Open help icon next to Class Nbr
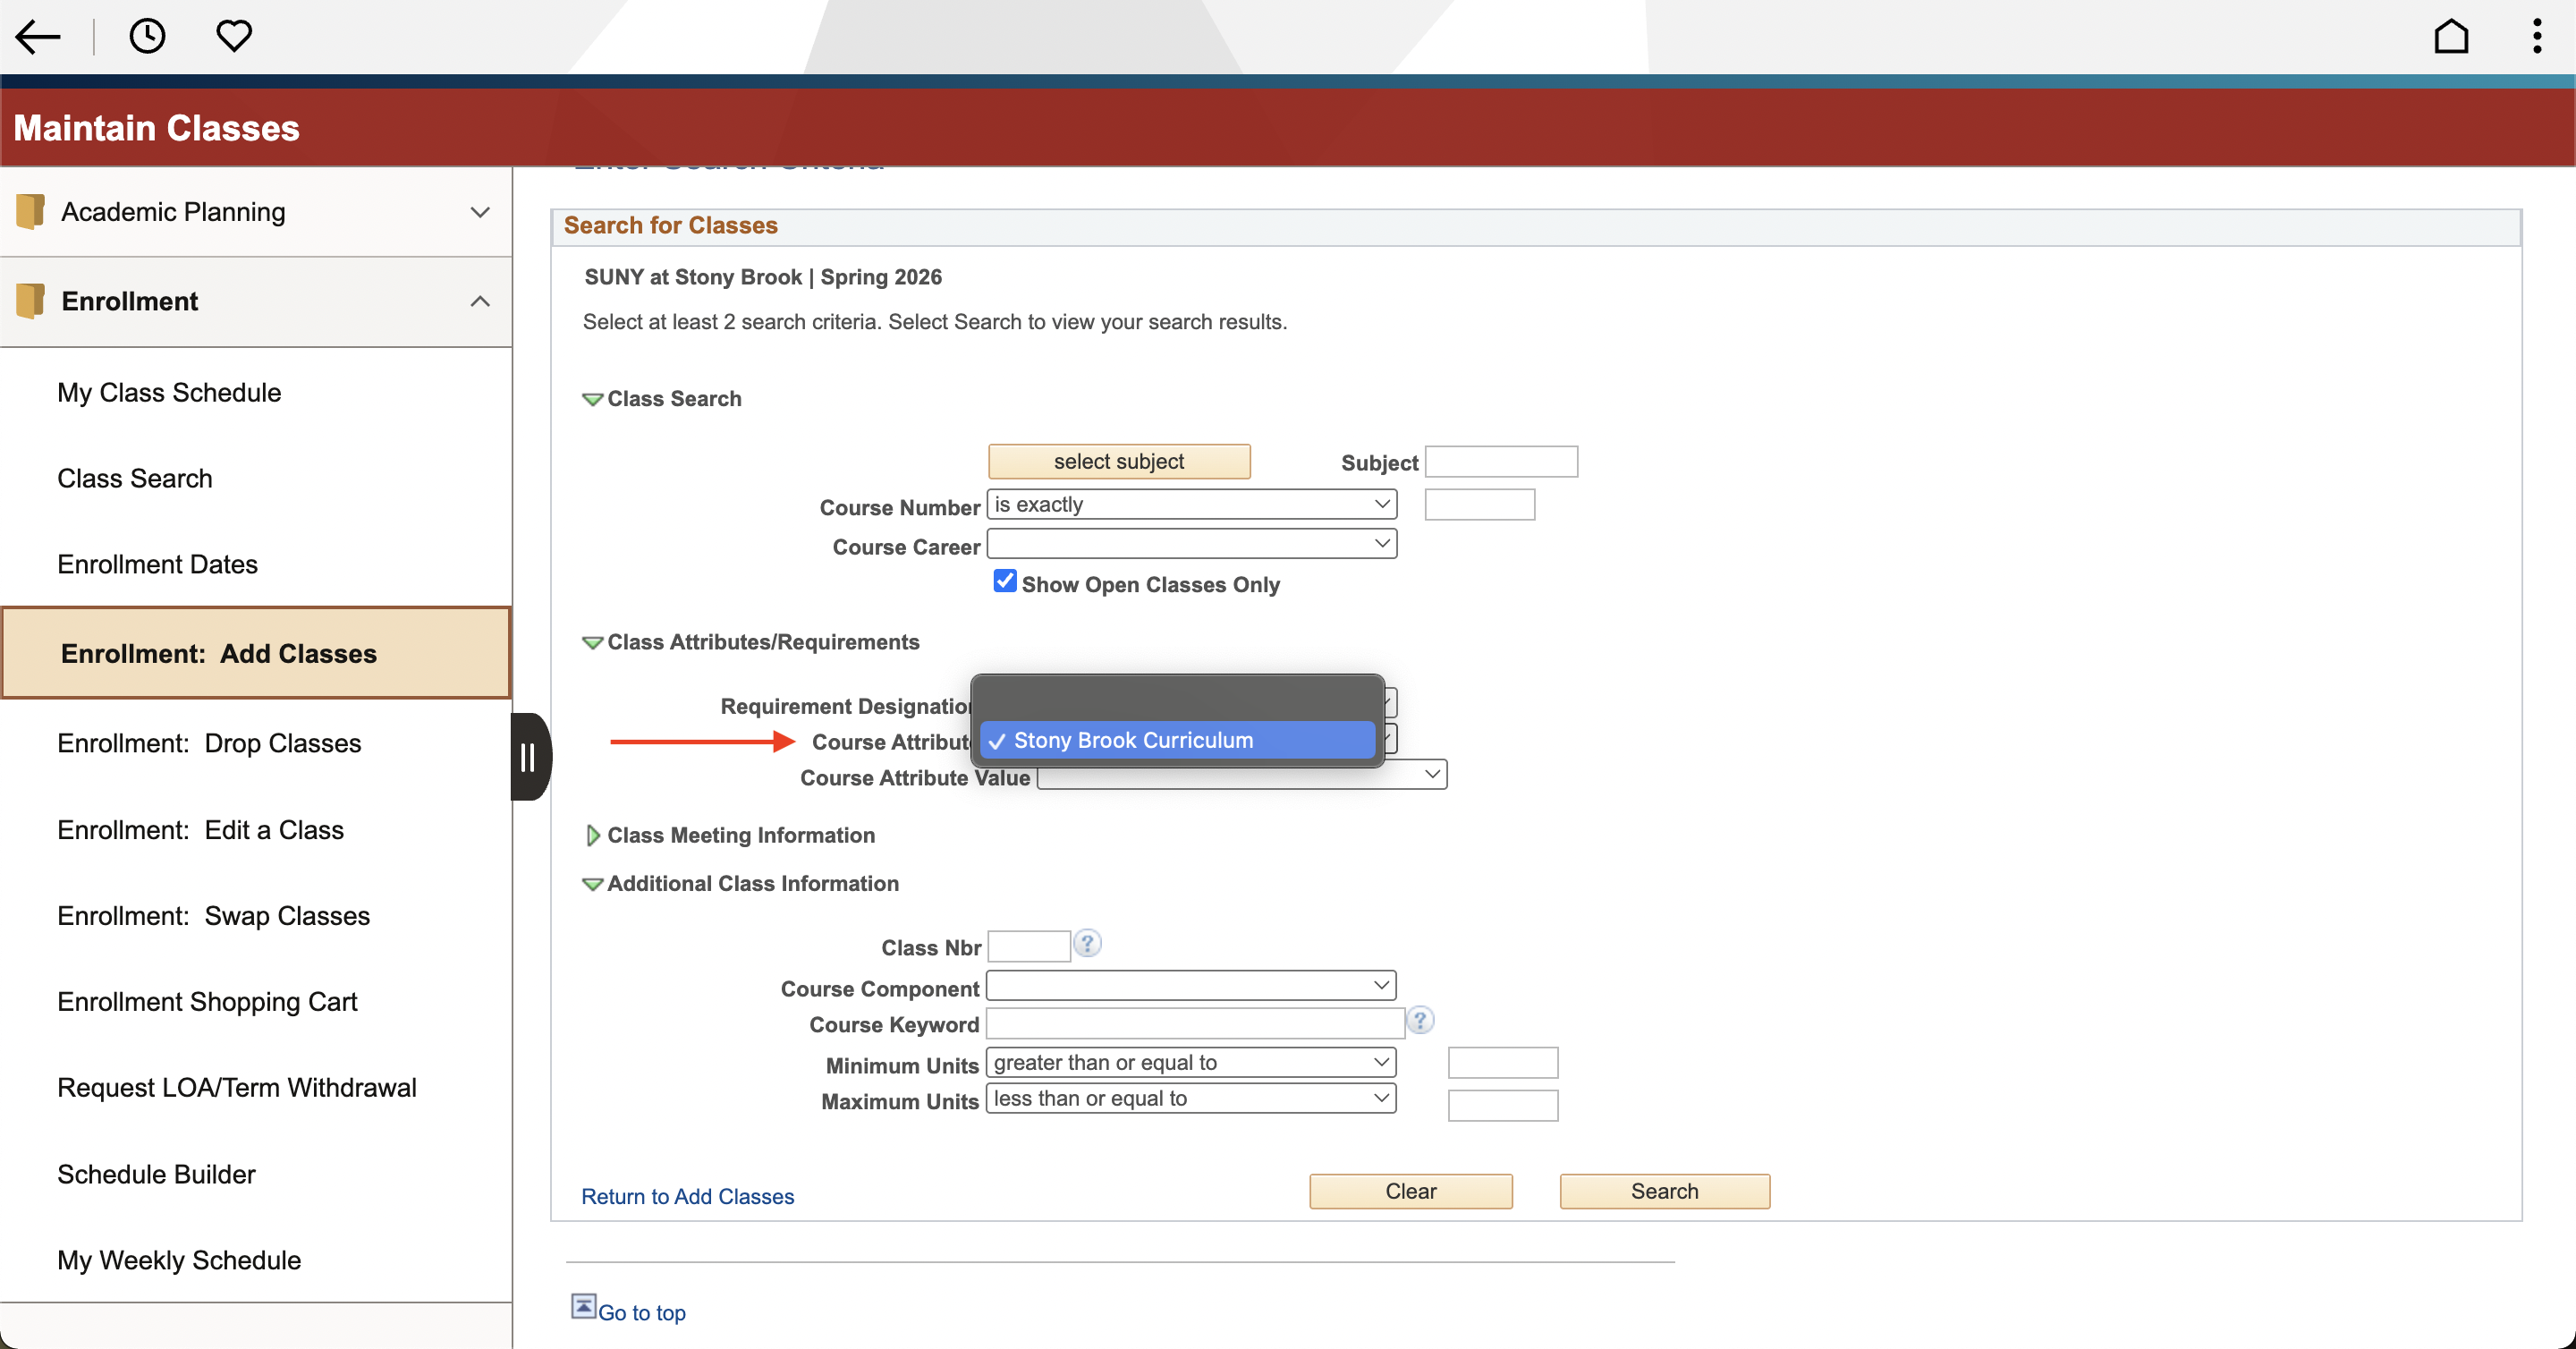Viewport: 2576px width, 1349px height. point(1087,943)
